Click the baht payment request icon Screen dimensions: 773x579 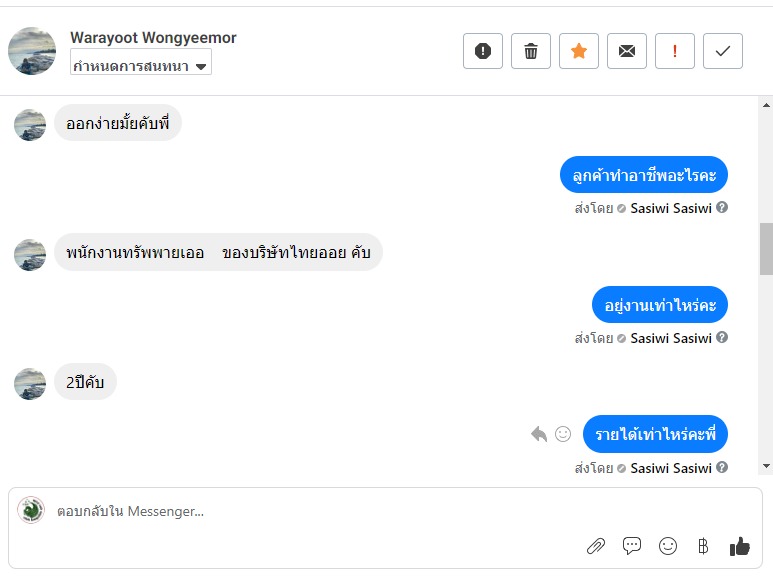point(703,546)
